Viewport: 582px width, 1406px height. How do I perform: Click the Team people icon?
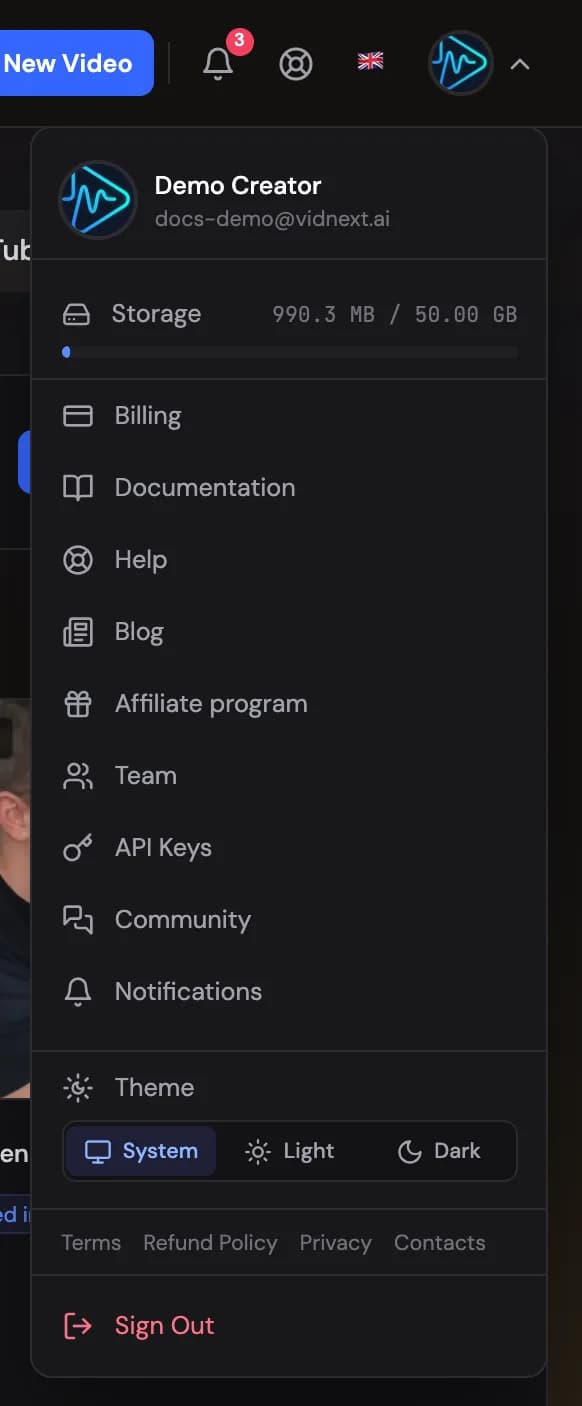point(78,776)
